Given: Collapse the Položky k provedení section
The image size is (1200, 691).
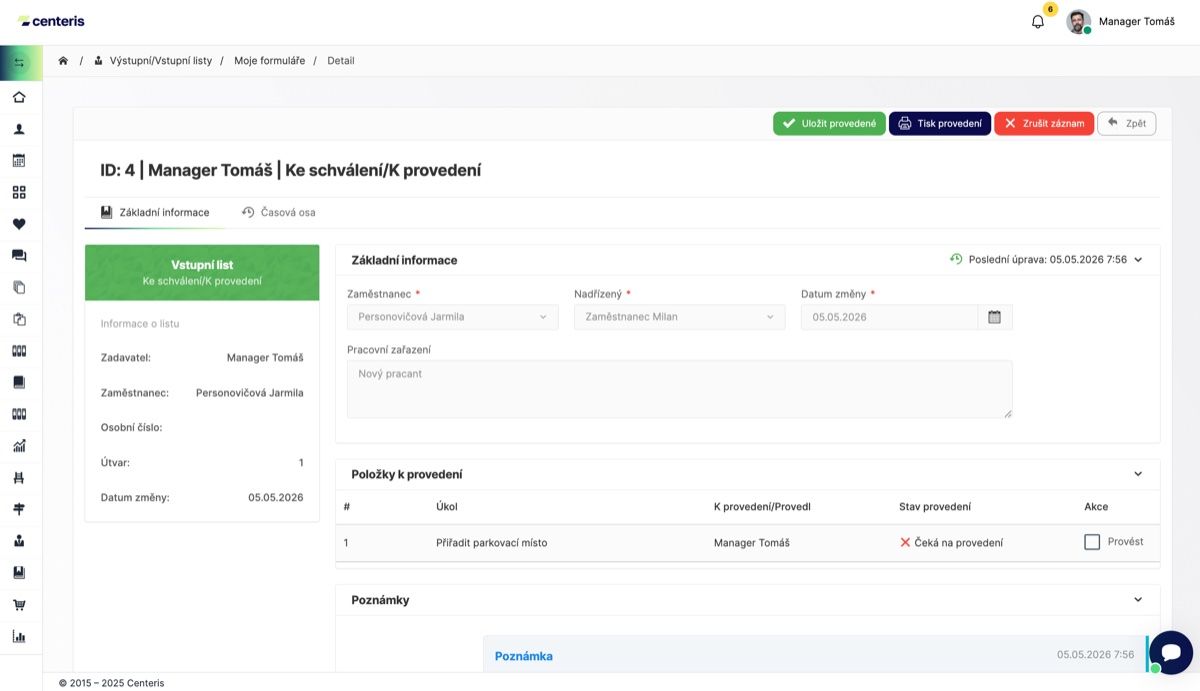Looking at the screenshot, I should (x=1138, y=474).
